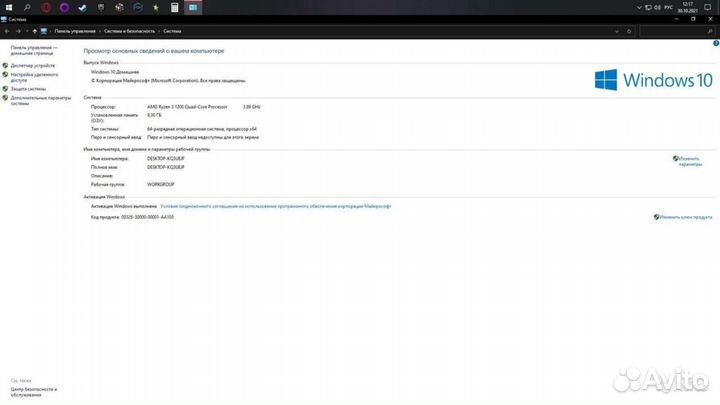Open the help question mark icon
This screenshot has height=405, width=720.
[716, 43]
